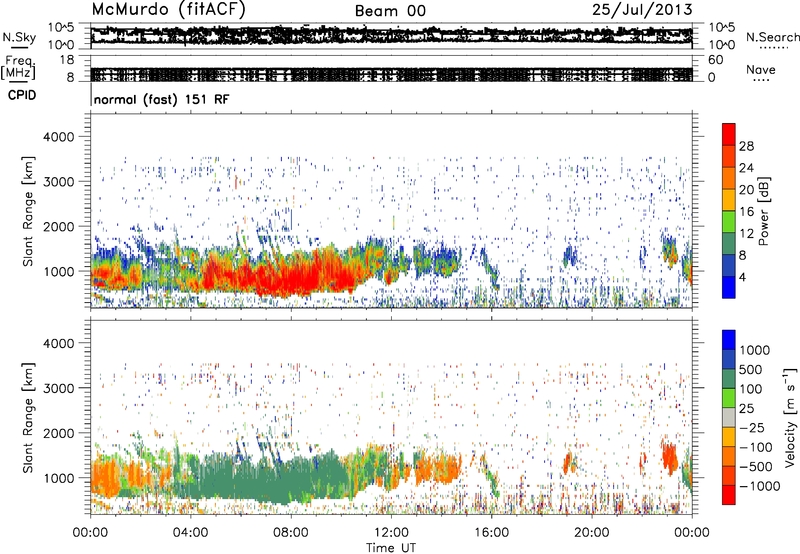The height and width of the screenshot is (554, 800).
Task: Click the noise time-series strip at the top
Action: tap(391, 36)
